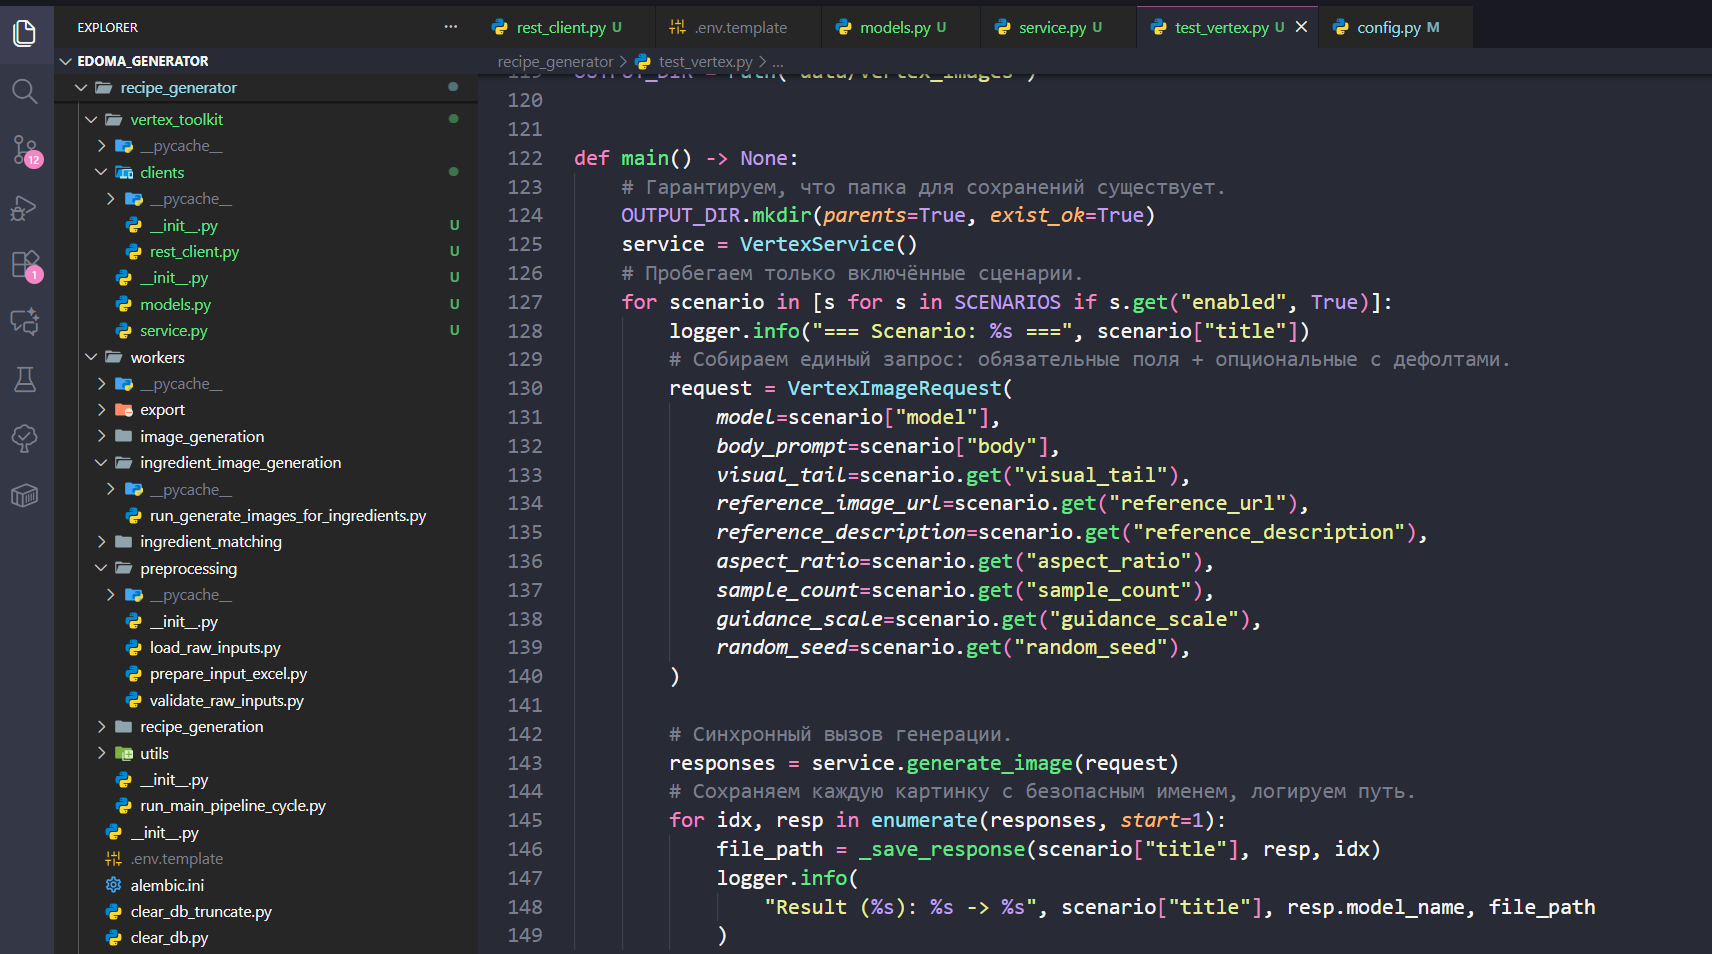Click the Python icon beside models.py in the tree
The height and width of the screenshot is (954, 1712).
tap(124, 305)
